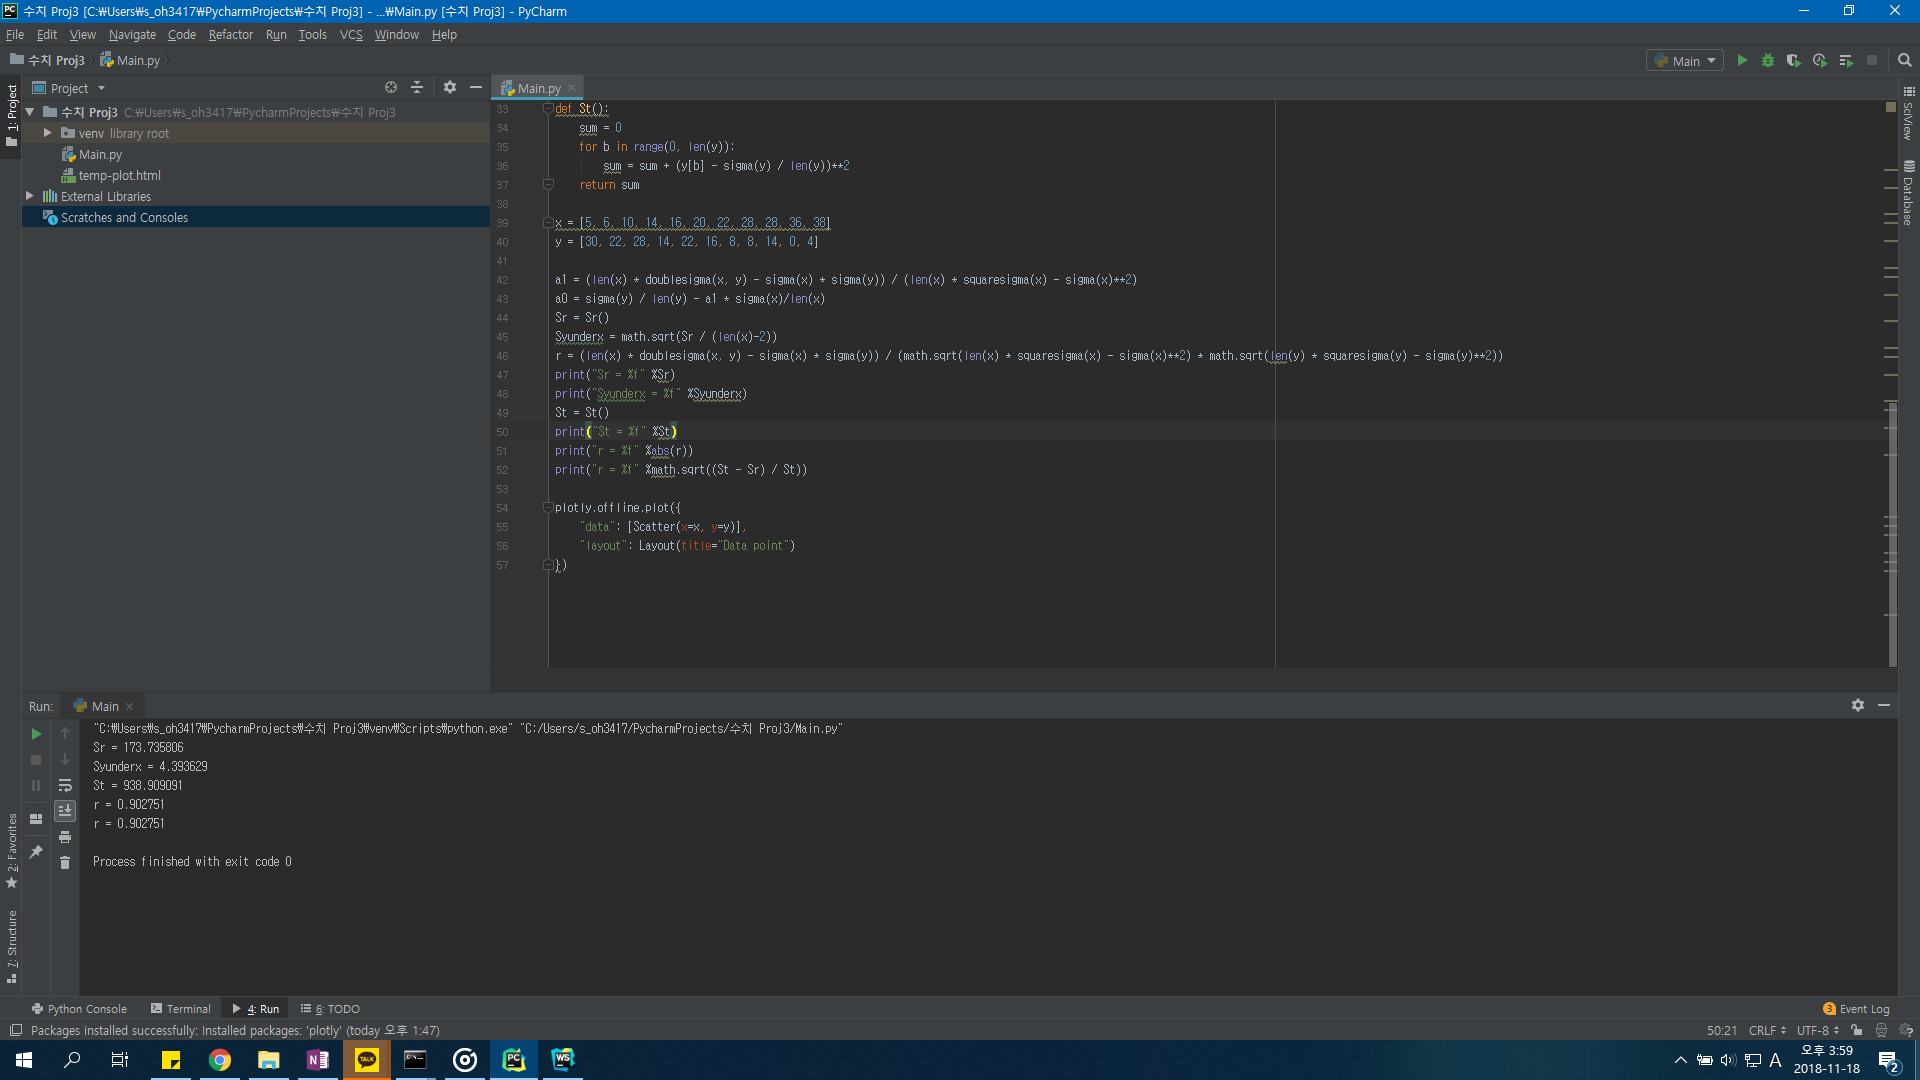Open the File menu

(x=15, y=35)
